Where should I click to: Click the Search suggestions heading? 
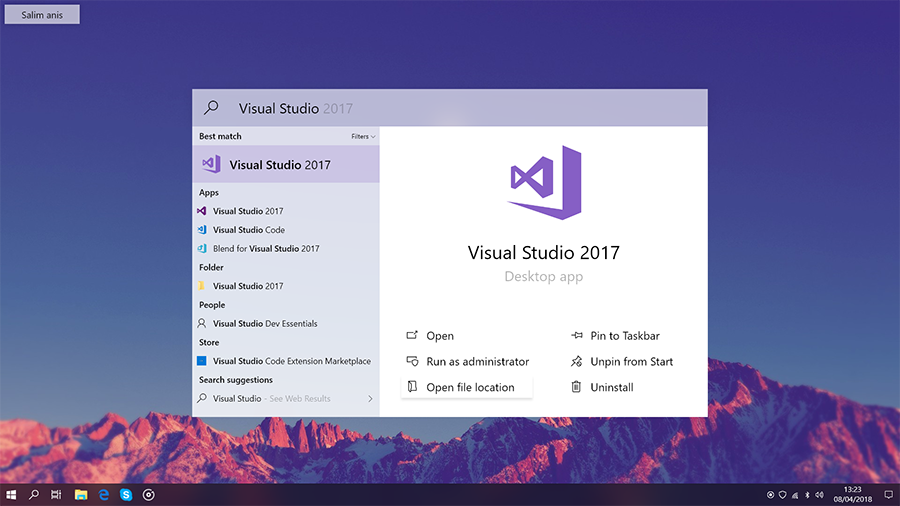(x=236, y=380)
